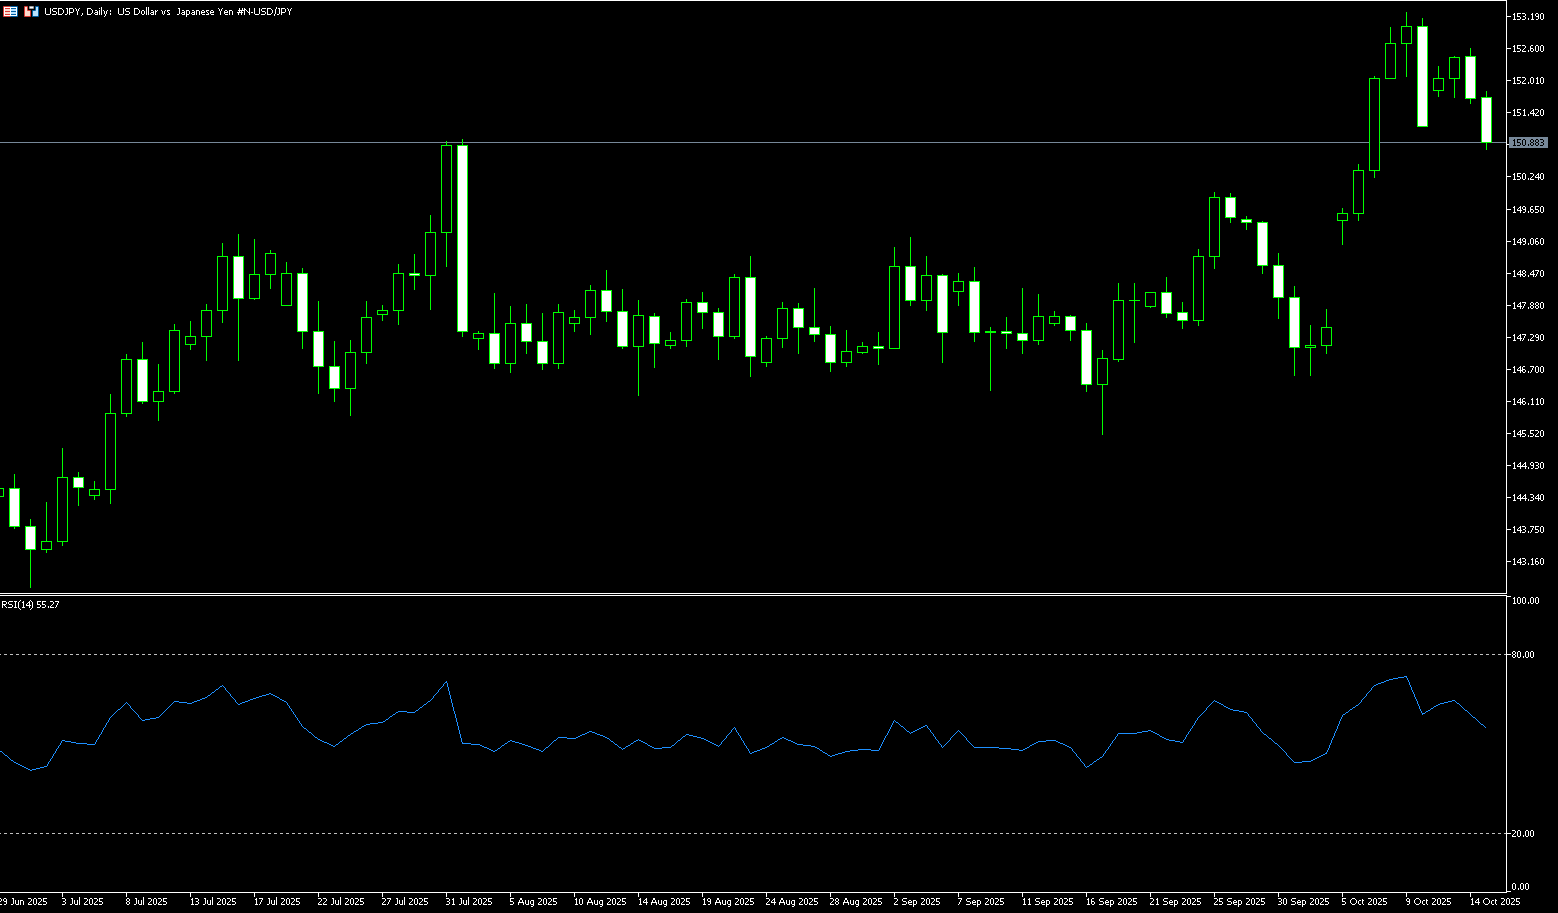Click the RSI 80.00 level label
Image resolution: width=1558 pixels, height=913 pixels.
(x=1523, y=655)
